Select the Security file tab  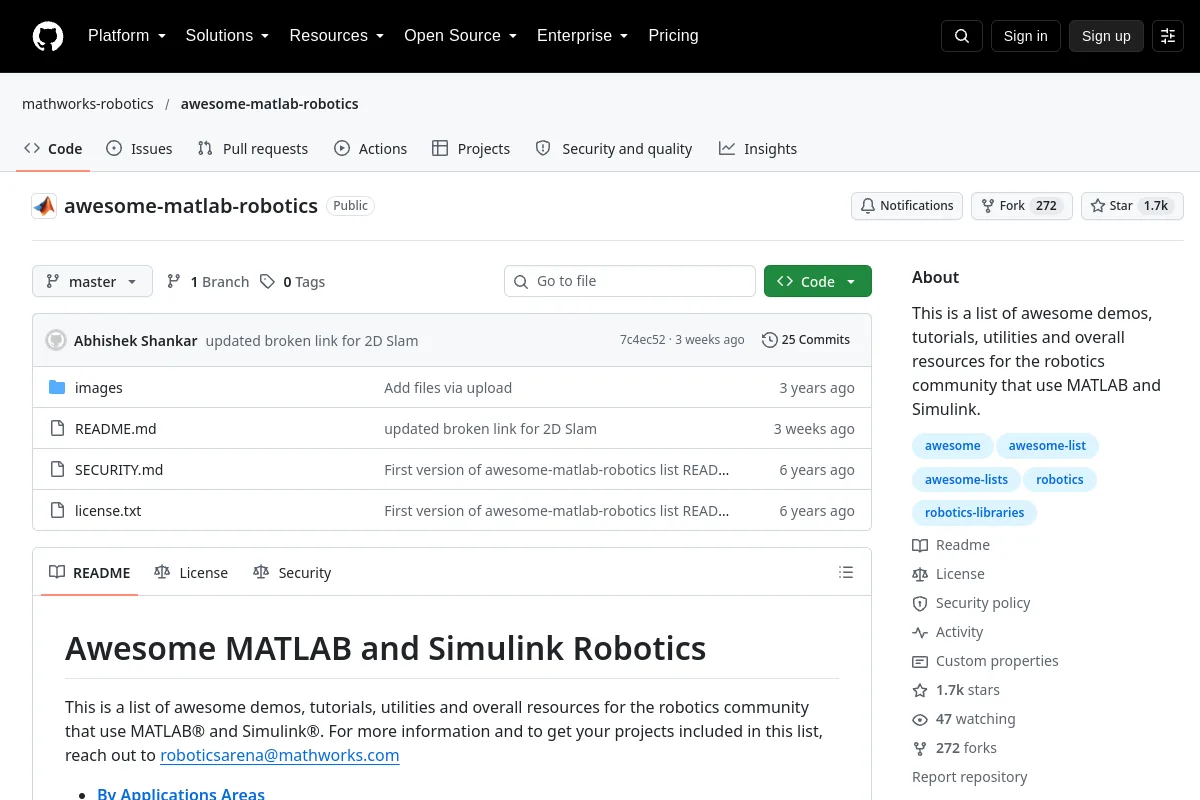click(x=292, y=573)
